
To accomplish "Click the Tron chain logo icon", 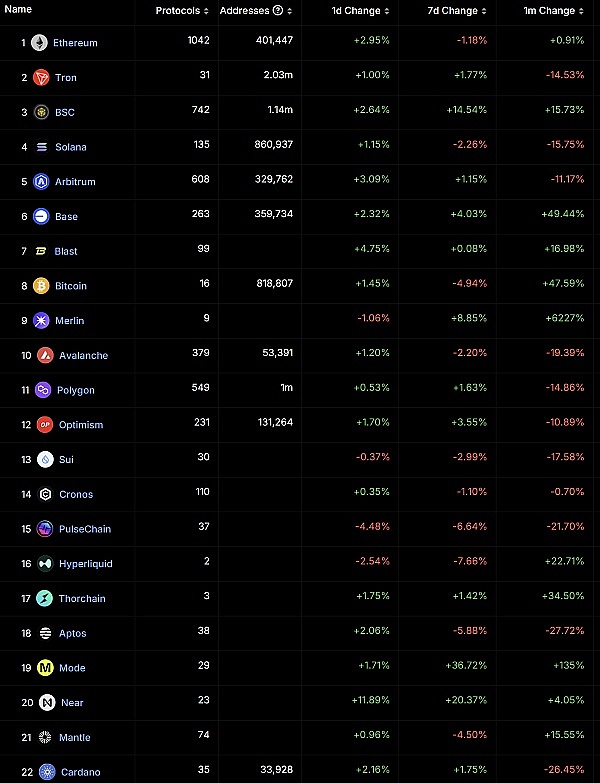I will pyautogui.click(x=41, y=78).
